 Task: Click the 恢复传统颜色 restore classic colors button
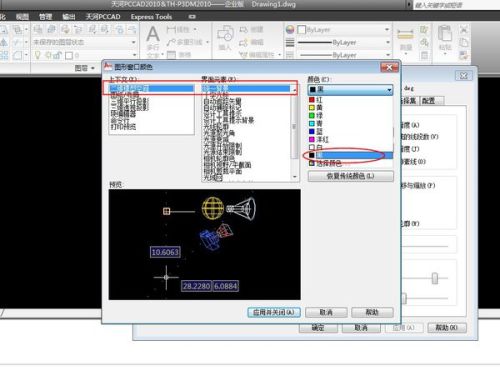351,176
